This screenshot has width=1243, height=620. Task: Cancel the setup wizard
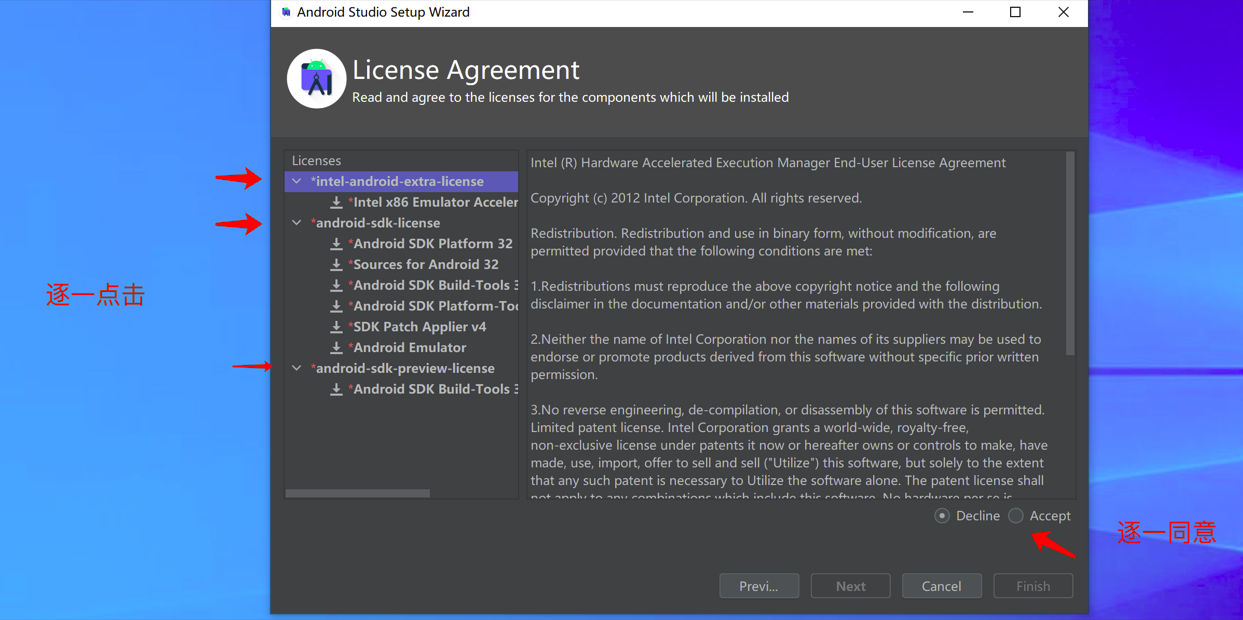click(942, 586)
